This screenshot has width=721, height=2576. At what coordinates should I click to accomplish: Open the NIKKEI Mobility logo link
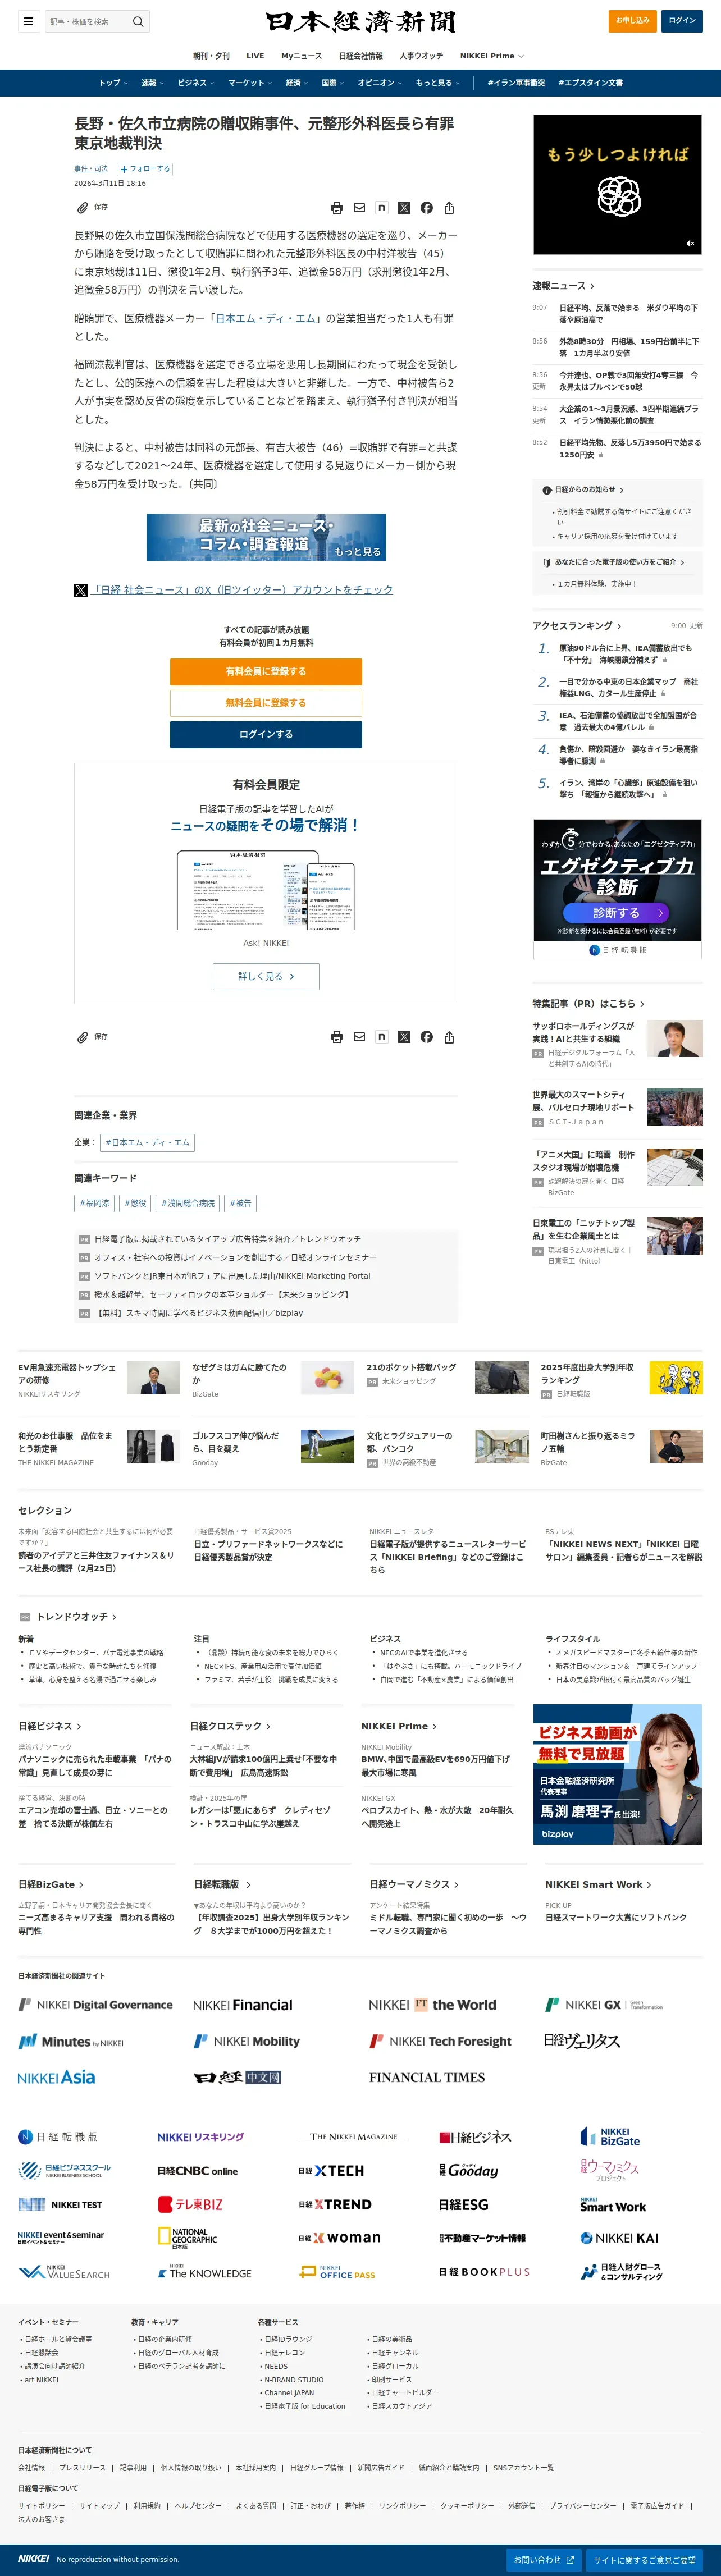pos(247,2041)
